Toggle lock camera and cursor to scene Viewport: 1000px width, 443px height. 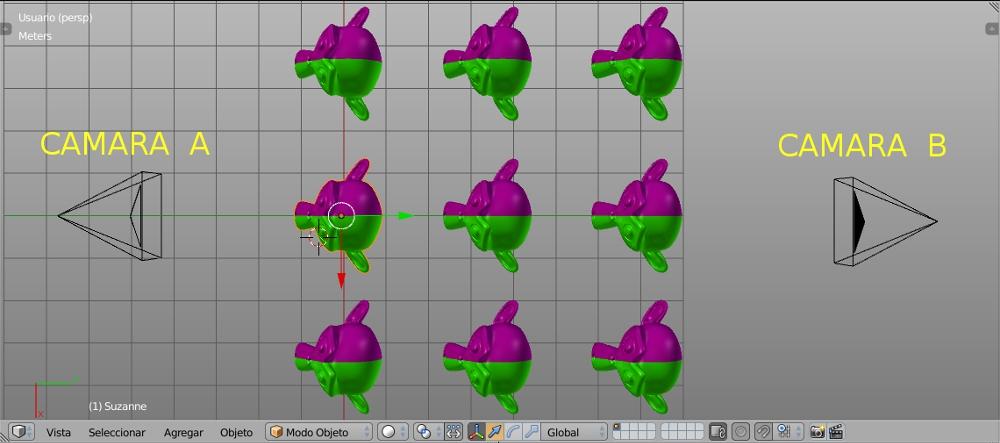pos(718,432)
